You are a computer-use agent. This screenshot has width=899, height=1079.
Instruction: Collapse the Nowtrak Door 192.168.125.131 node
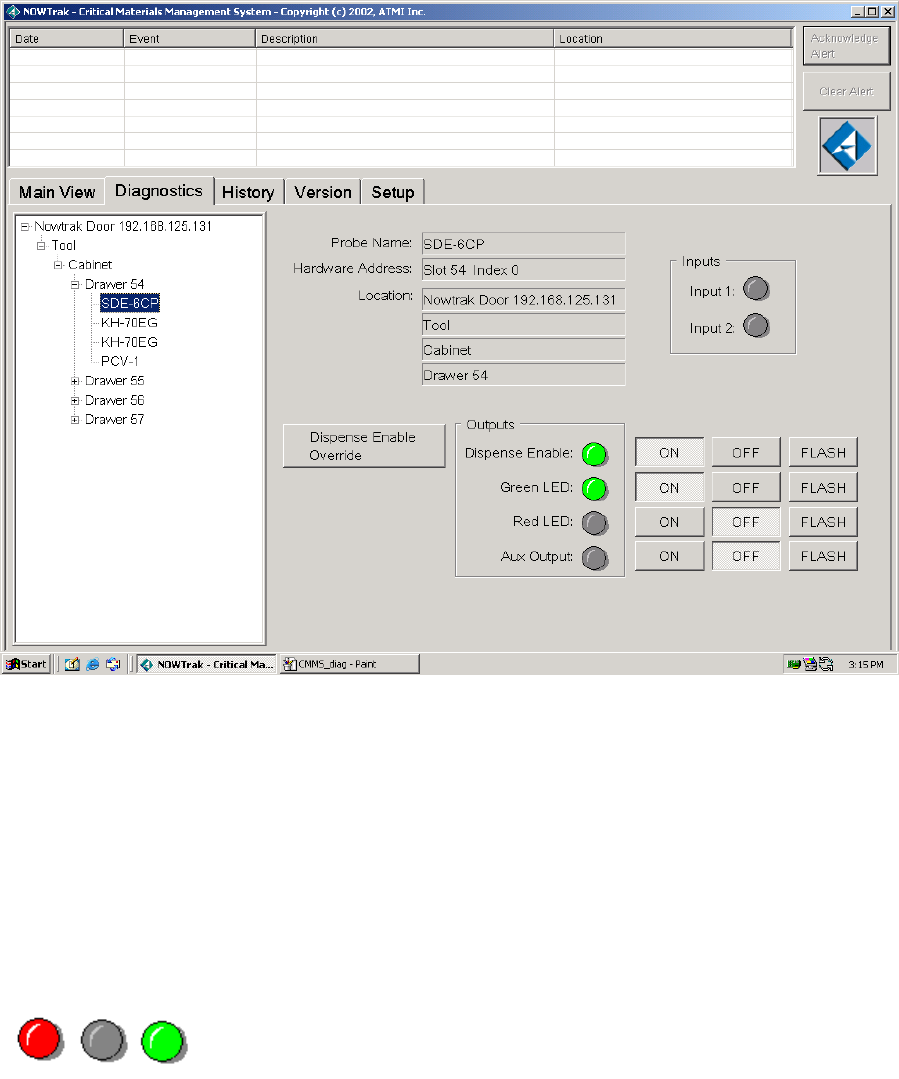[x=25, y=226]
